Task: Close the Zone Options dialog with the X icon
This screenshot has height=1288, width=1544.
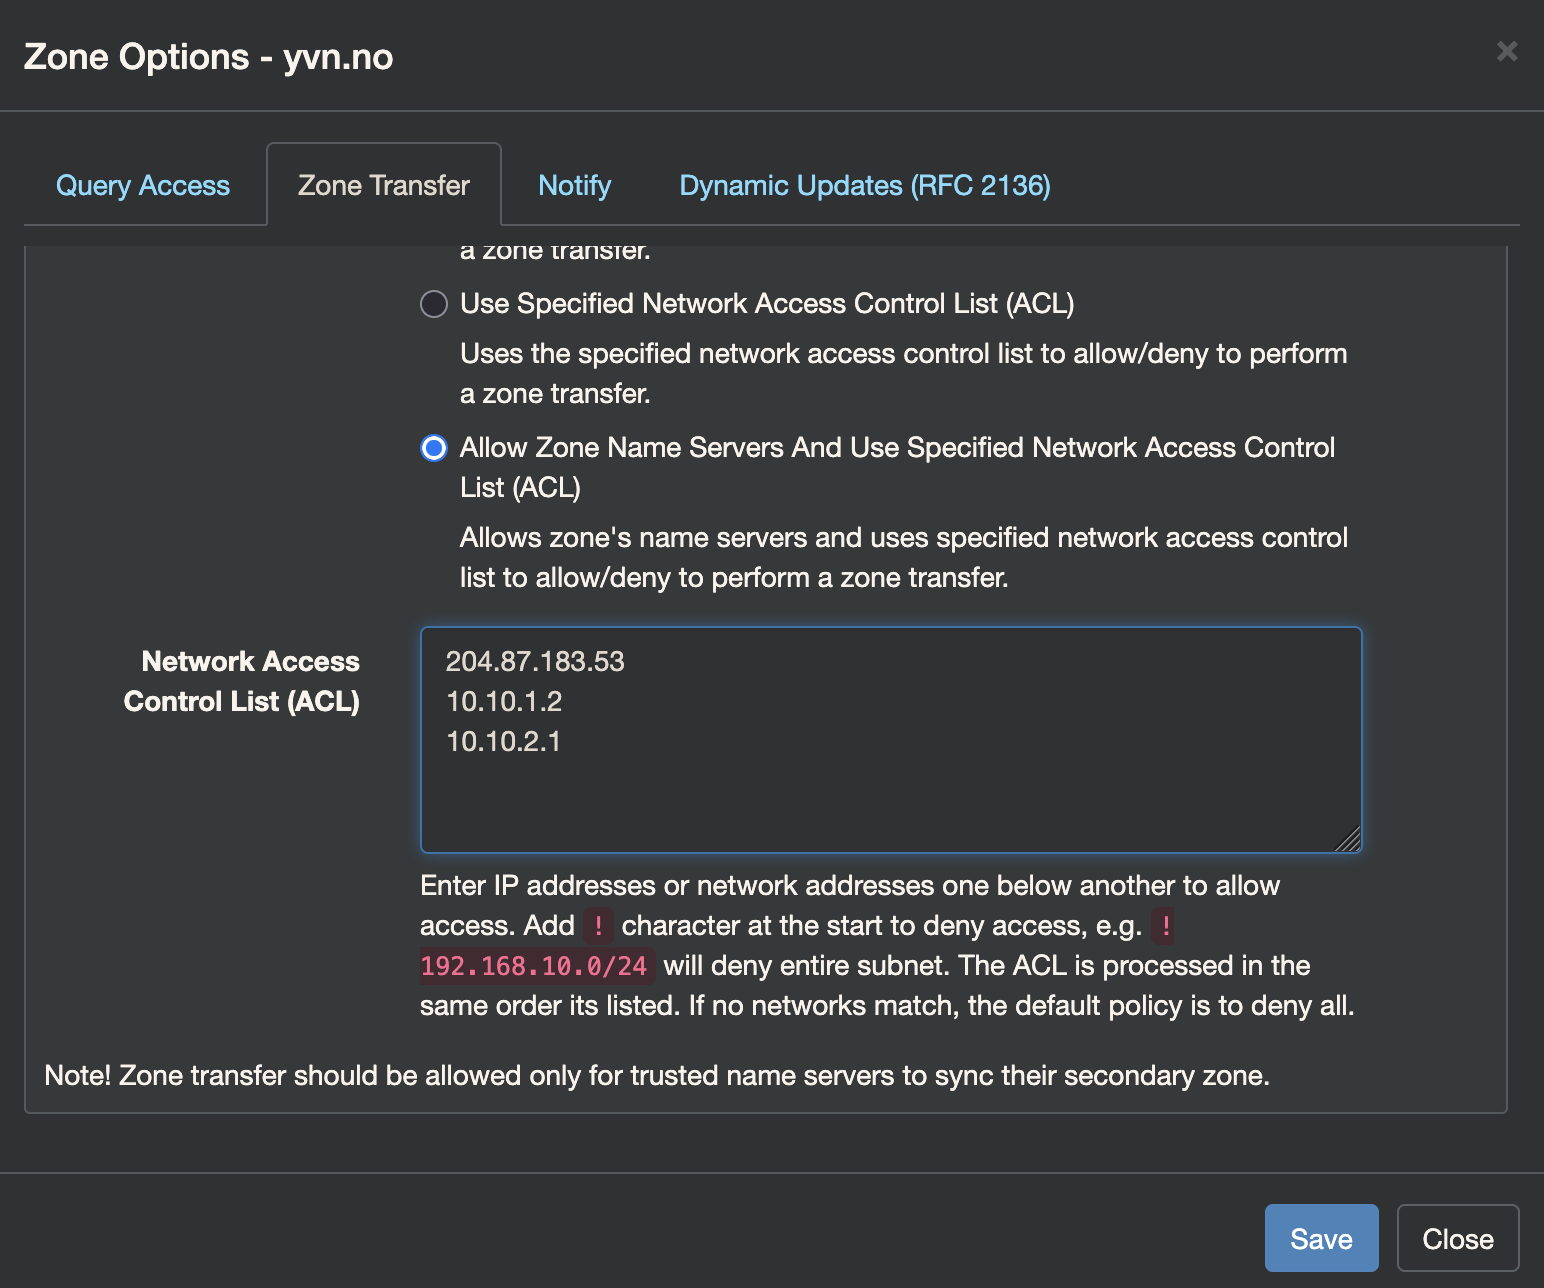Action: coord(1508,52)
